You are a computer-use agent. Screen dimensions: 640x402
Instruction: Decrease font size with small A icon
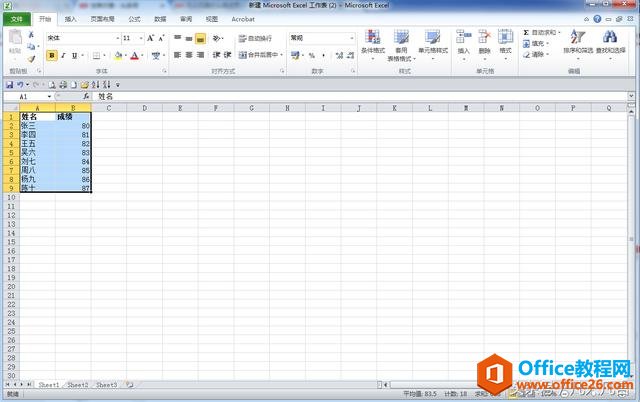click(x=161, y=38)
